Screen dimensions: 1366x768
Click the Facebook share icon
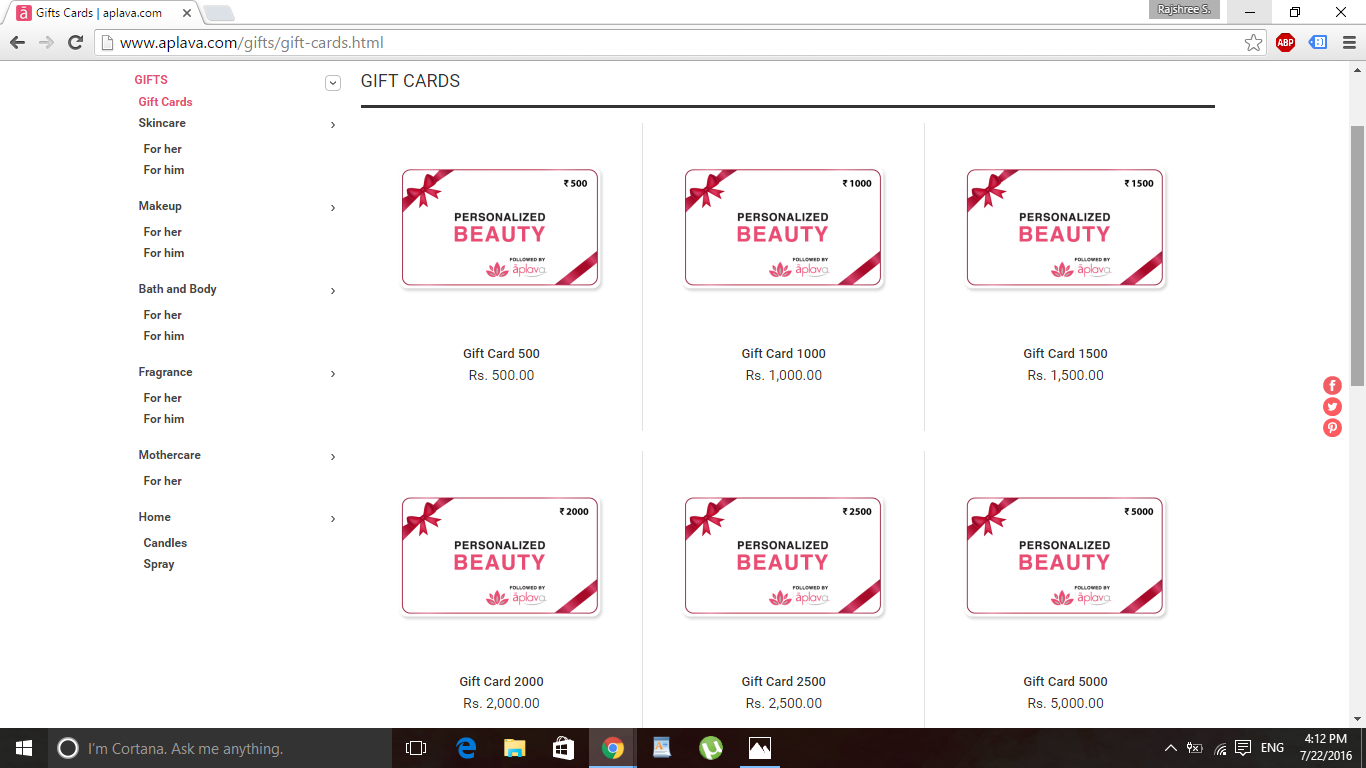pos(1332,385)
